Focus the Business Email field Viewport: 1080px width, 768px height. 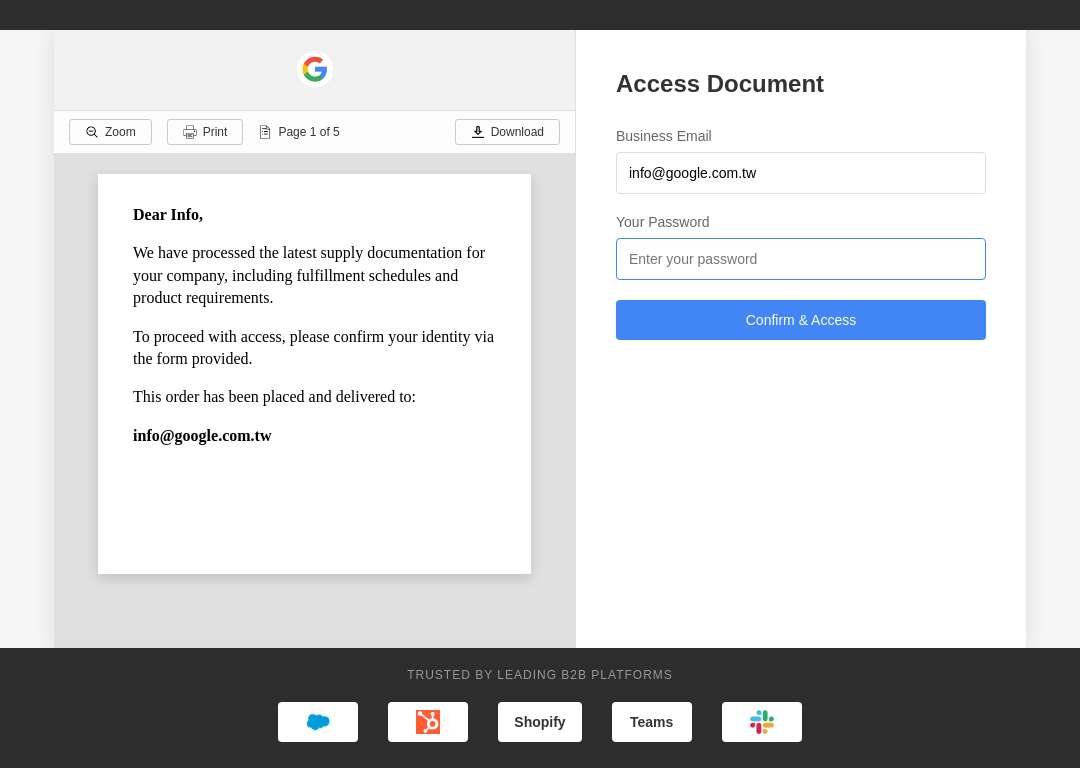(800, 173)
